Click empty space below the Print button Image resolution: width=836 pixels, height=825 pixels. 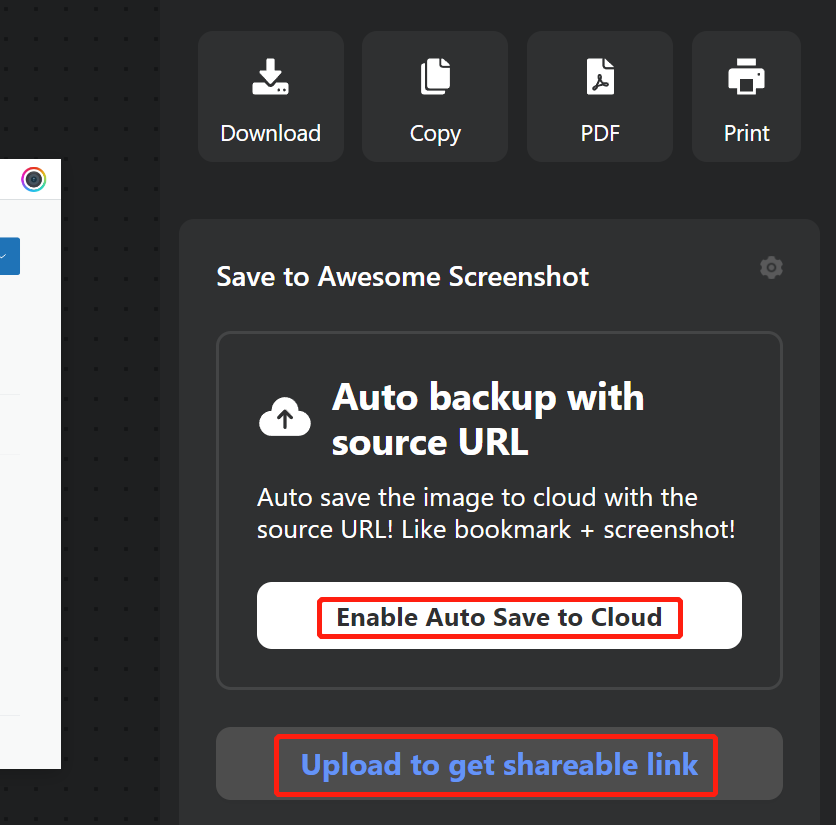tap(746, 190)
